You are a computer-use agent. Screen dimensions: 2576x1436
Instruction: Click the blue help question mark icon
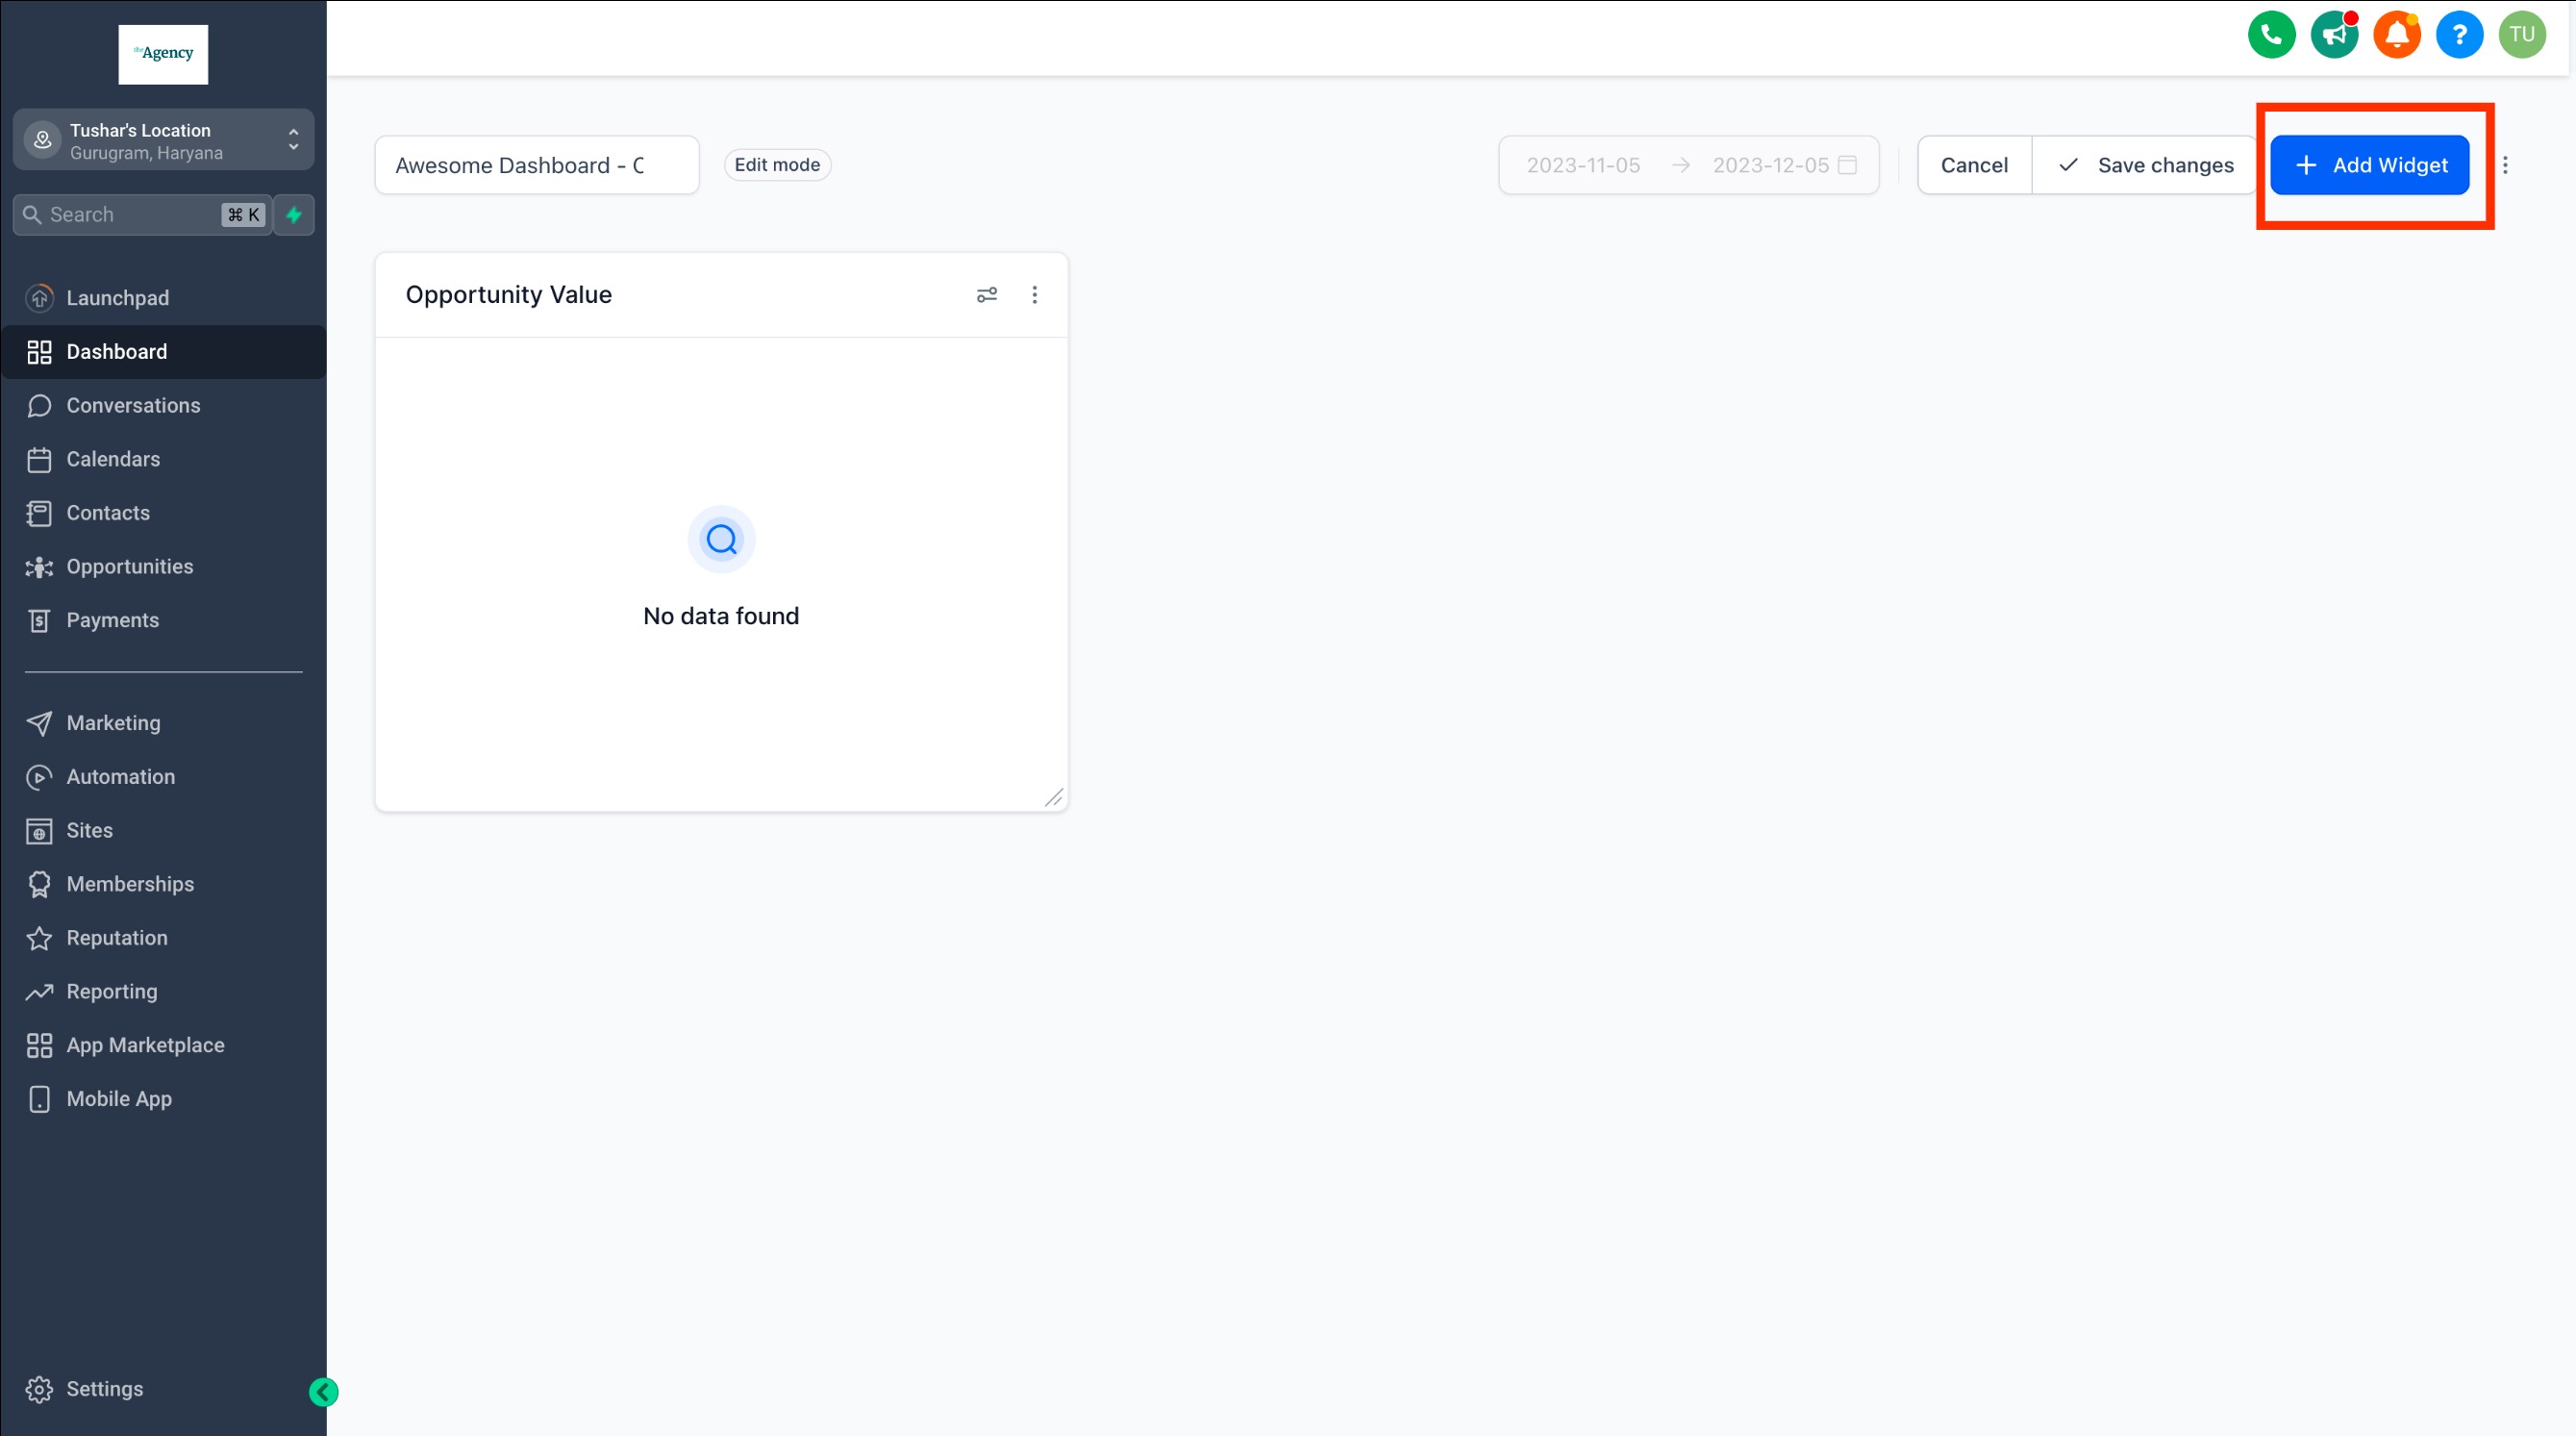(x=2459, y=35)
